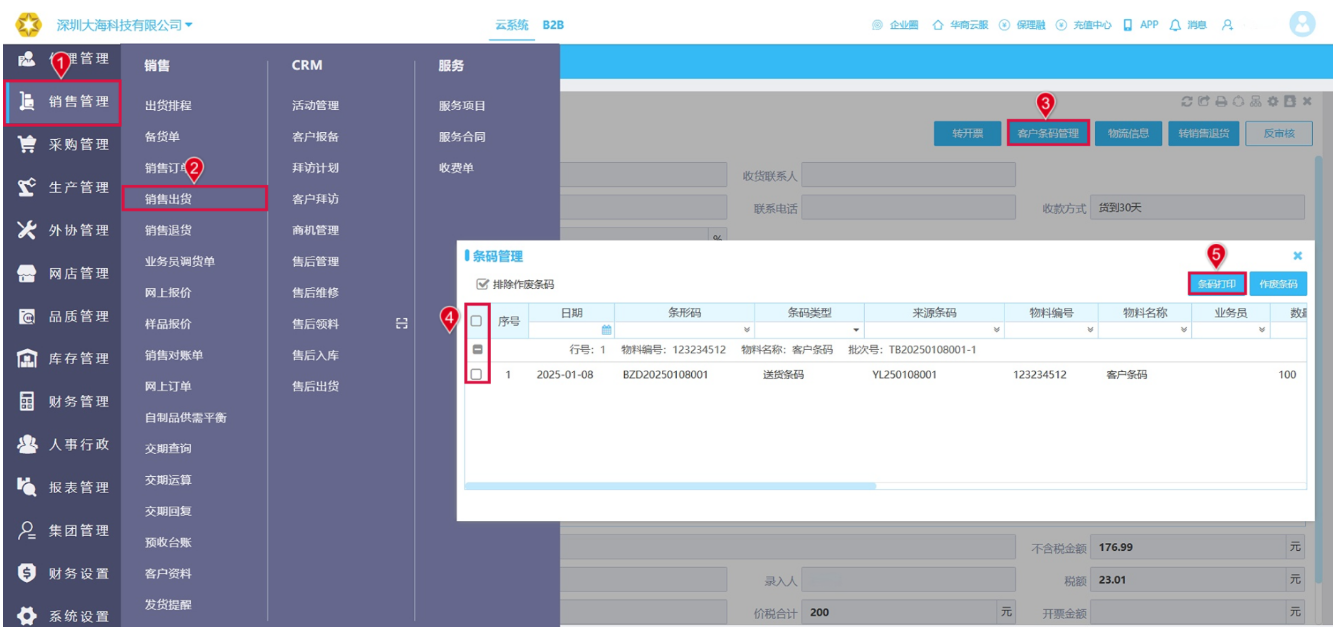Viewport: 1333px width, 633px height.
Task: Click the user avatar icon
Action: point(1302,24)
